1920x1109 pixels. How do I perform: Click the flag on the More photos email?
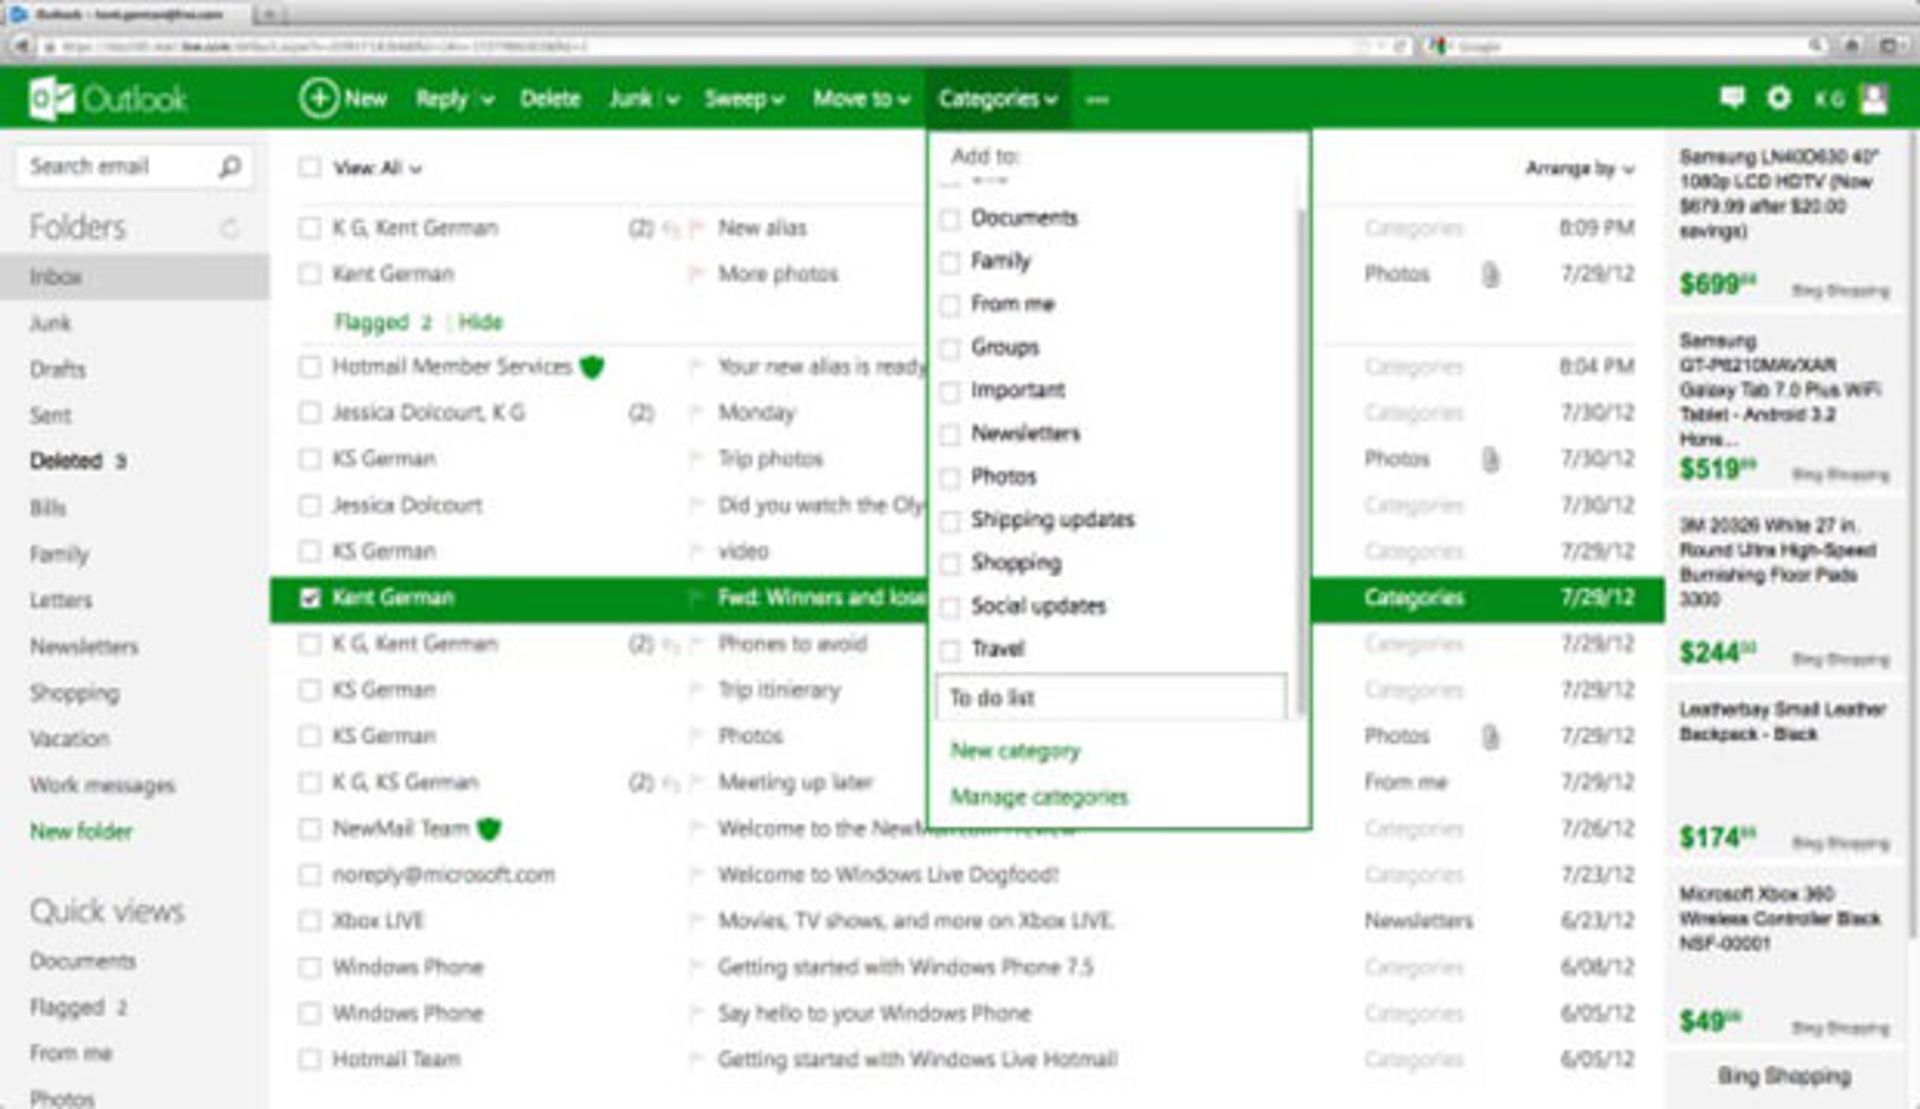(696, 274)
